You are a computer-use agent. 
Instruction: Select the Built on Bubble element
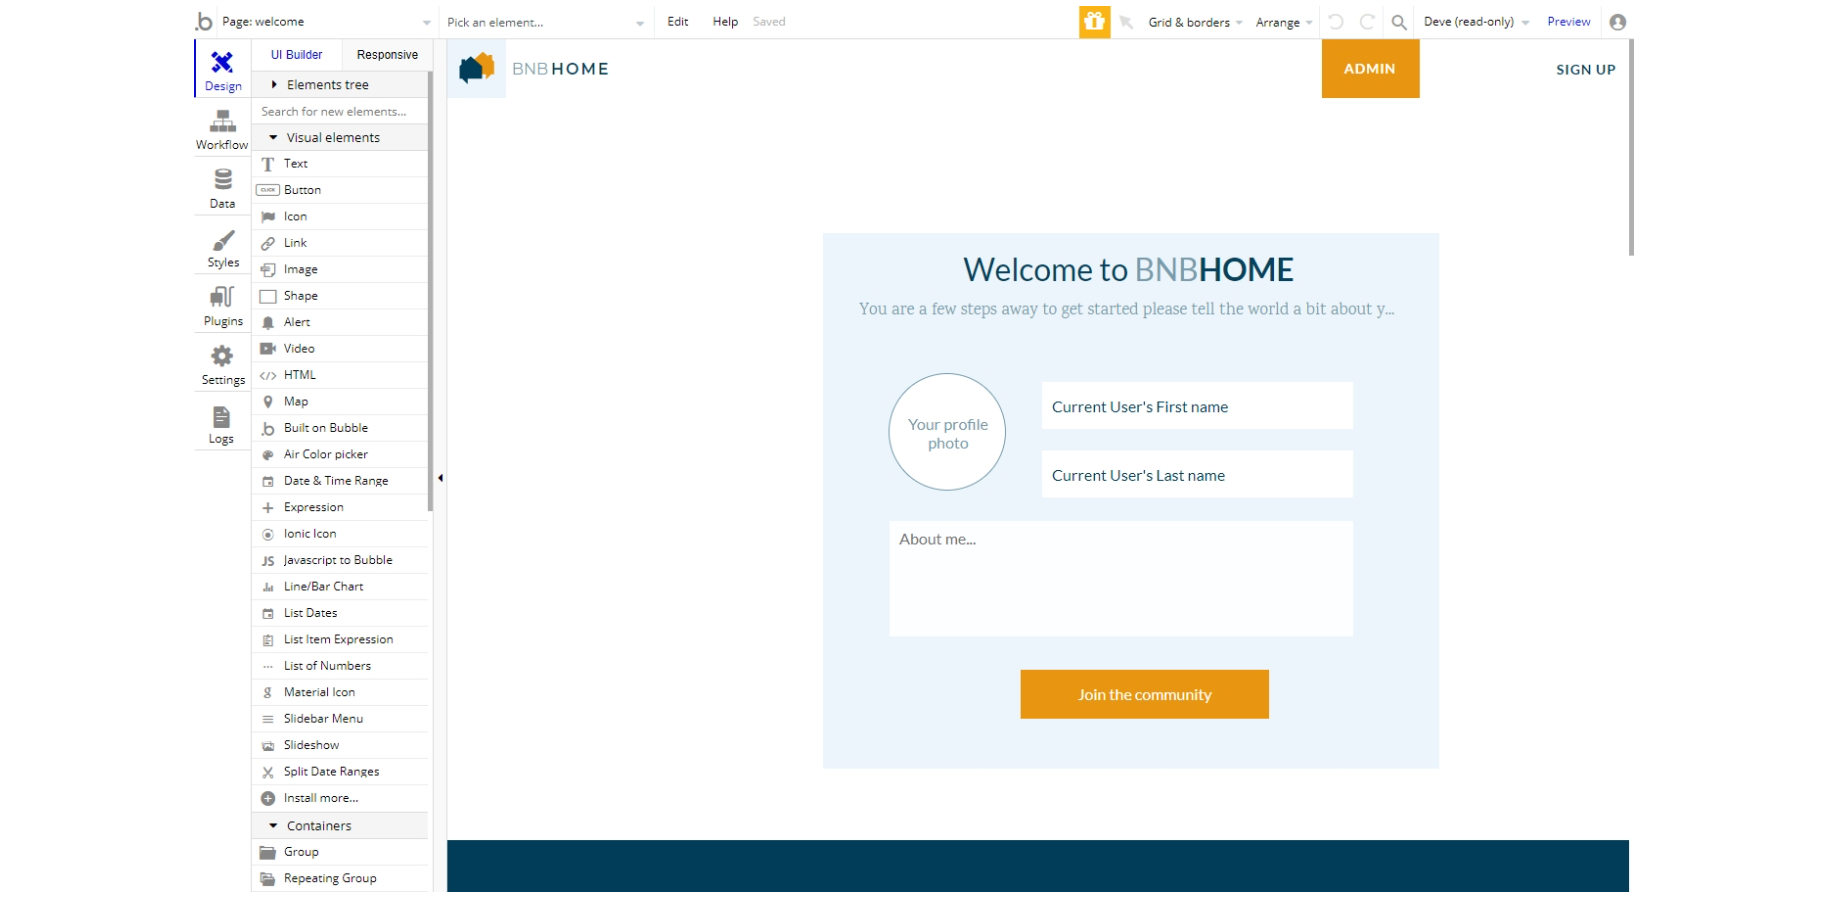click(x=340, y=428)
